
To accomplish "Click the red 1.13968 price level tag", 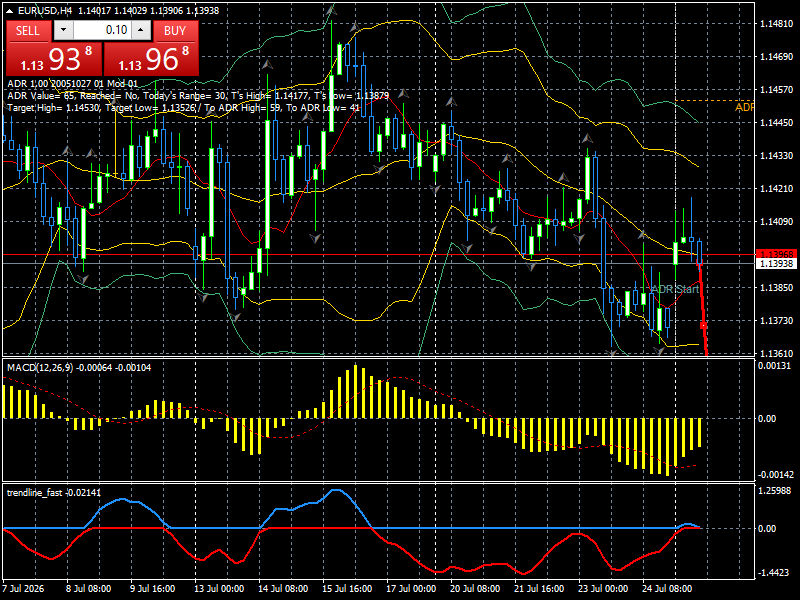I will (x=777, y=254).
